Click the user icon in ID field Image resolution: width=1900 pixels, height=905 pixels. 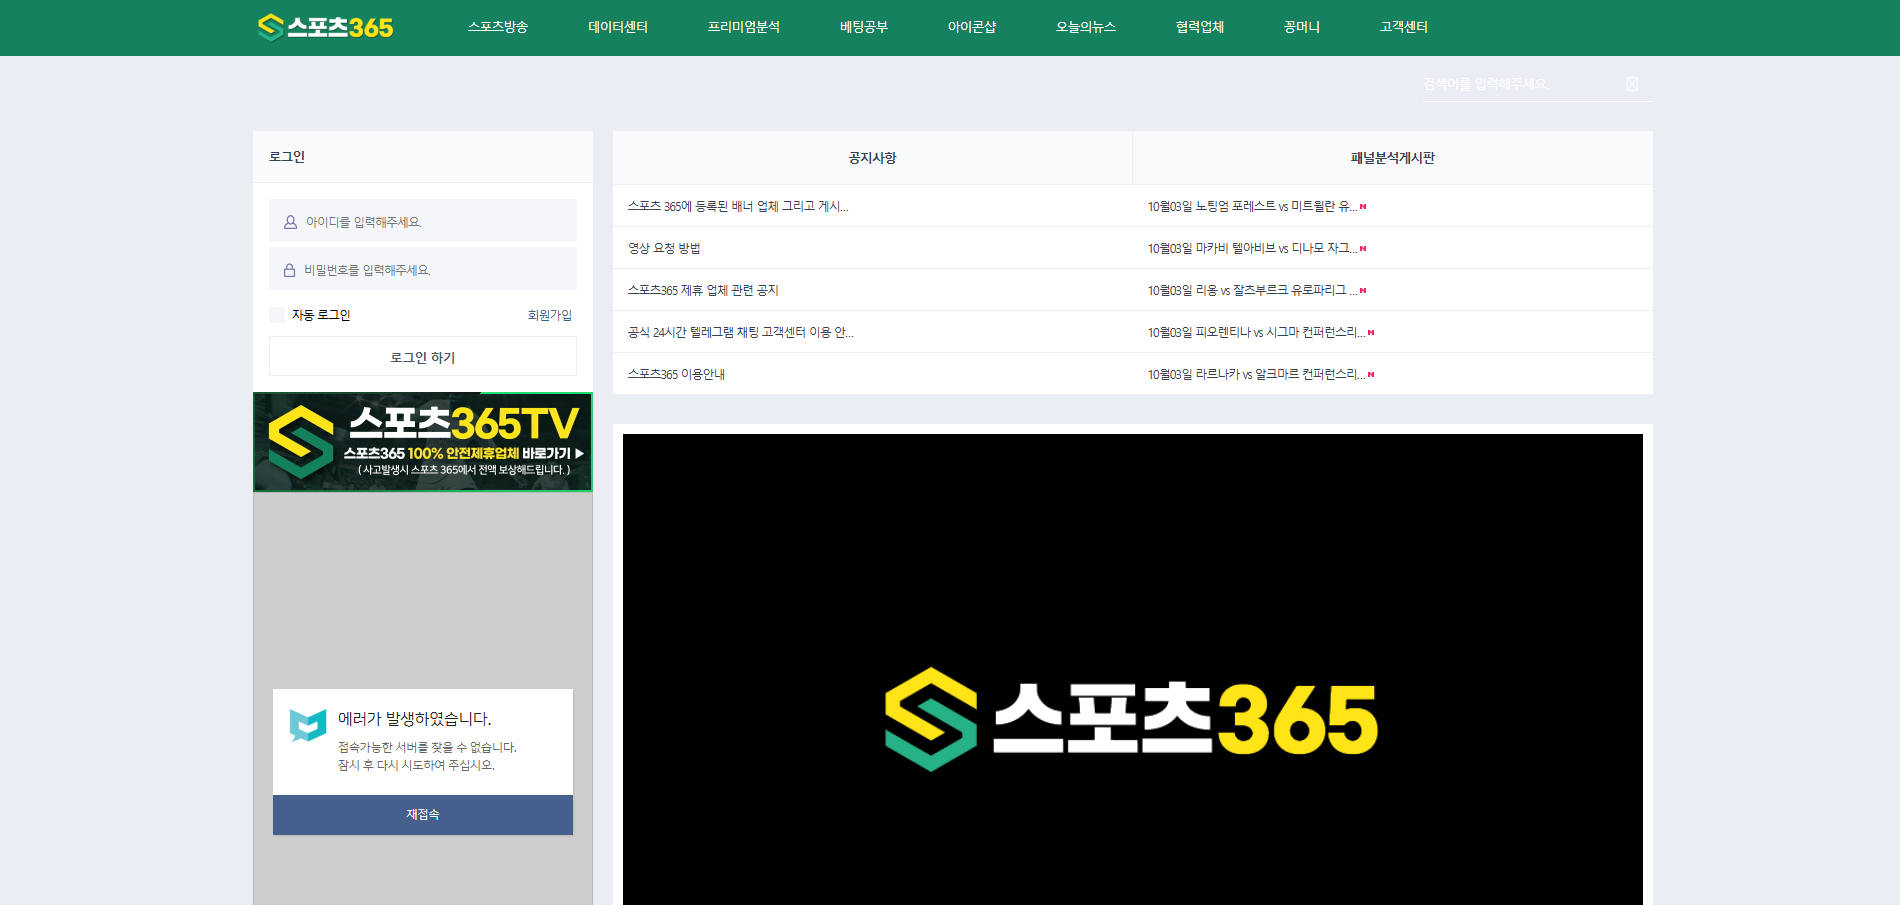click(x=290, y=222)
